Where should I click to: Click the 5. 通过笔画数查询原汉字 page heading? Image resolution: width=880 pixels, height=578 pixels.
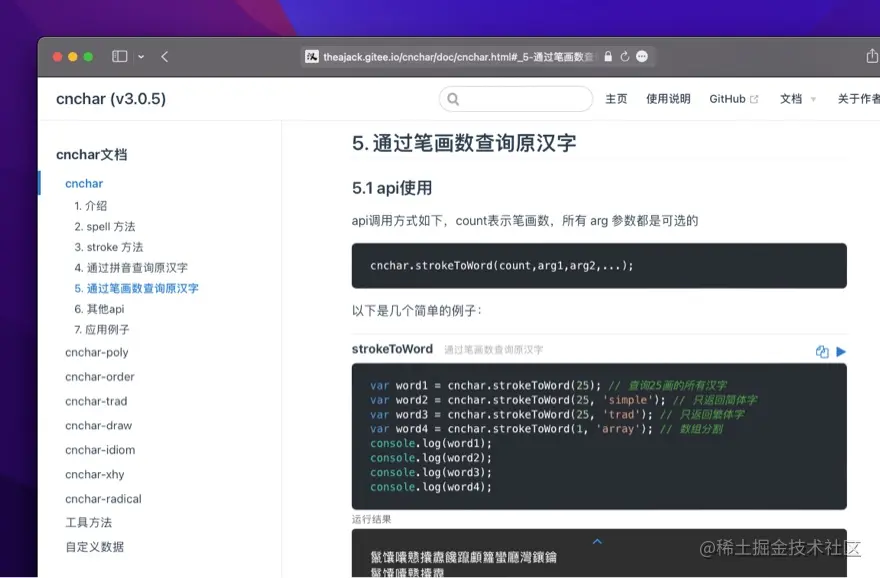(464, 143)
